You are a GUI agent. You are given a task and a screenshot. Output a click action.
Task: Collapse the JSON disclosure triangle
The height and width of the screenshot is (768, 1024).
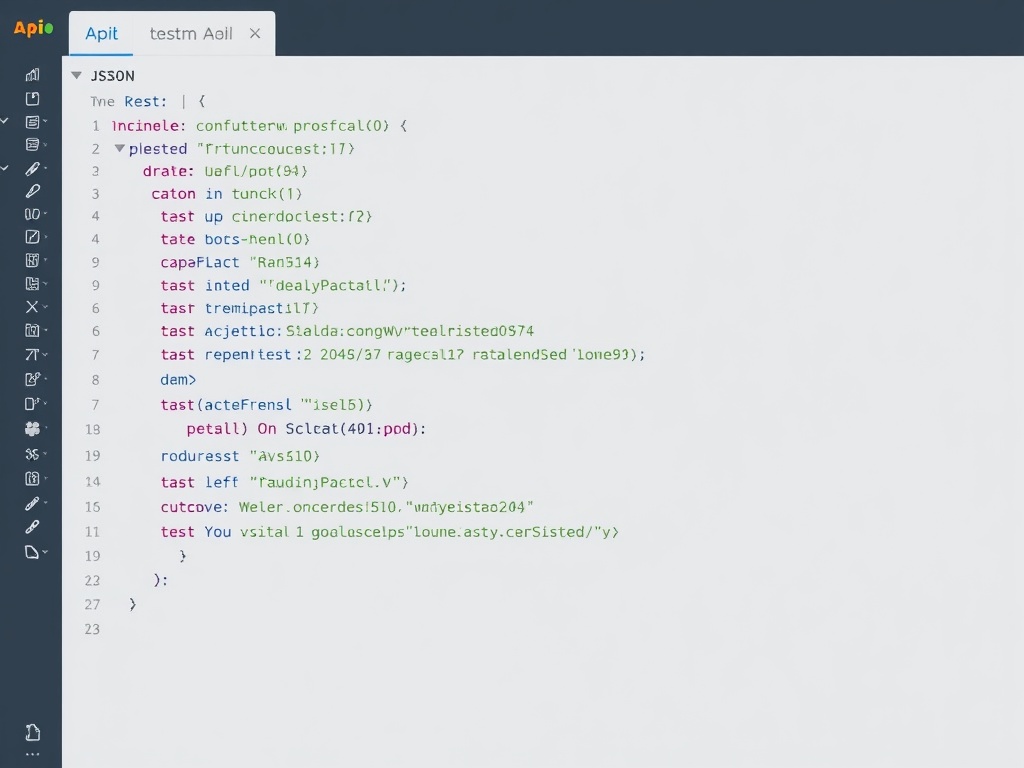click(x=77, y=75)
